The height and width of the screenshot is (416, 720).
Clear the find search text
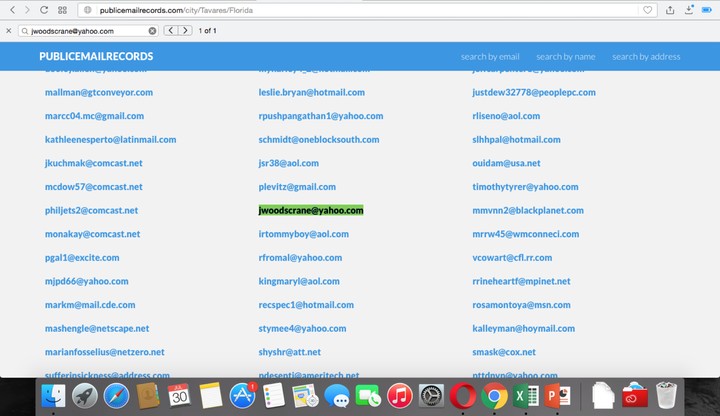tap(152, 31)
